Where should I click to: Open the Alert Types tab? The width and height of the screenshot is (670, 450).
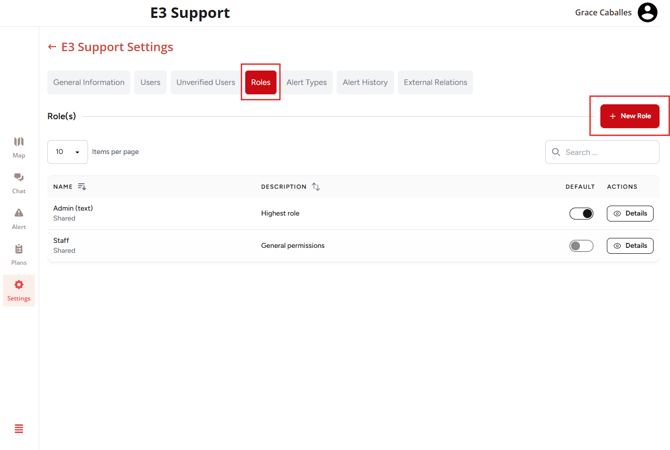pos(306,82)
